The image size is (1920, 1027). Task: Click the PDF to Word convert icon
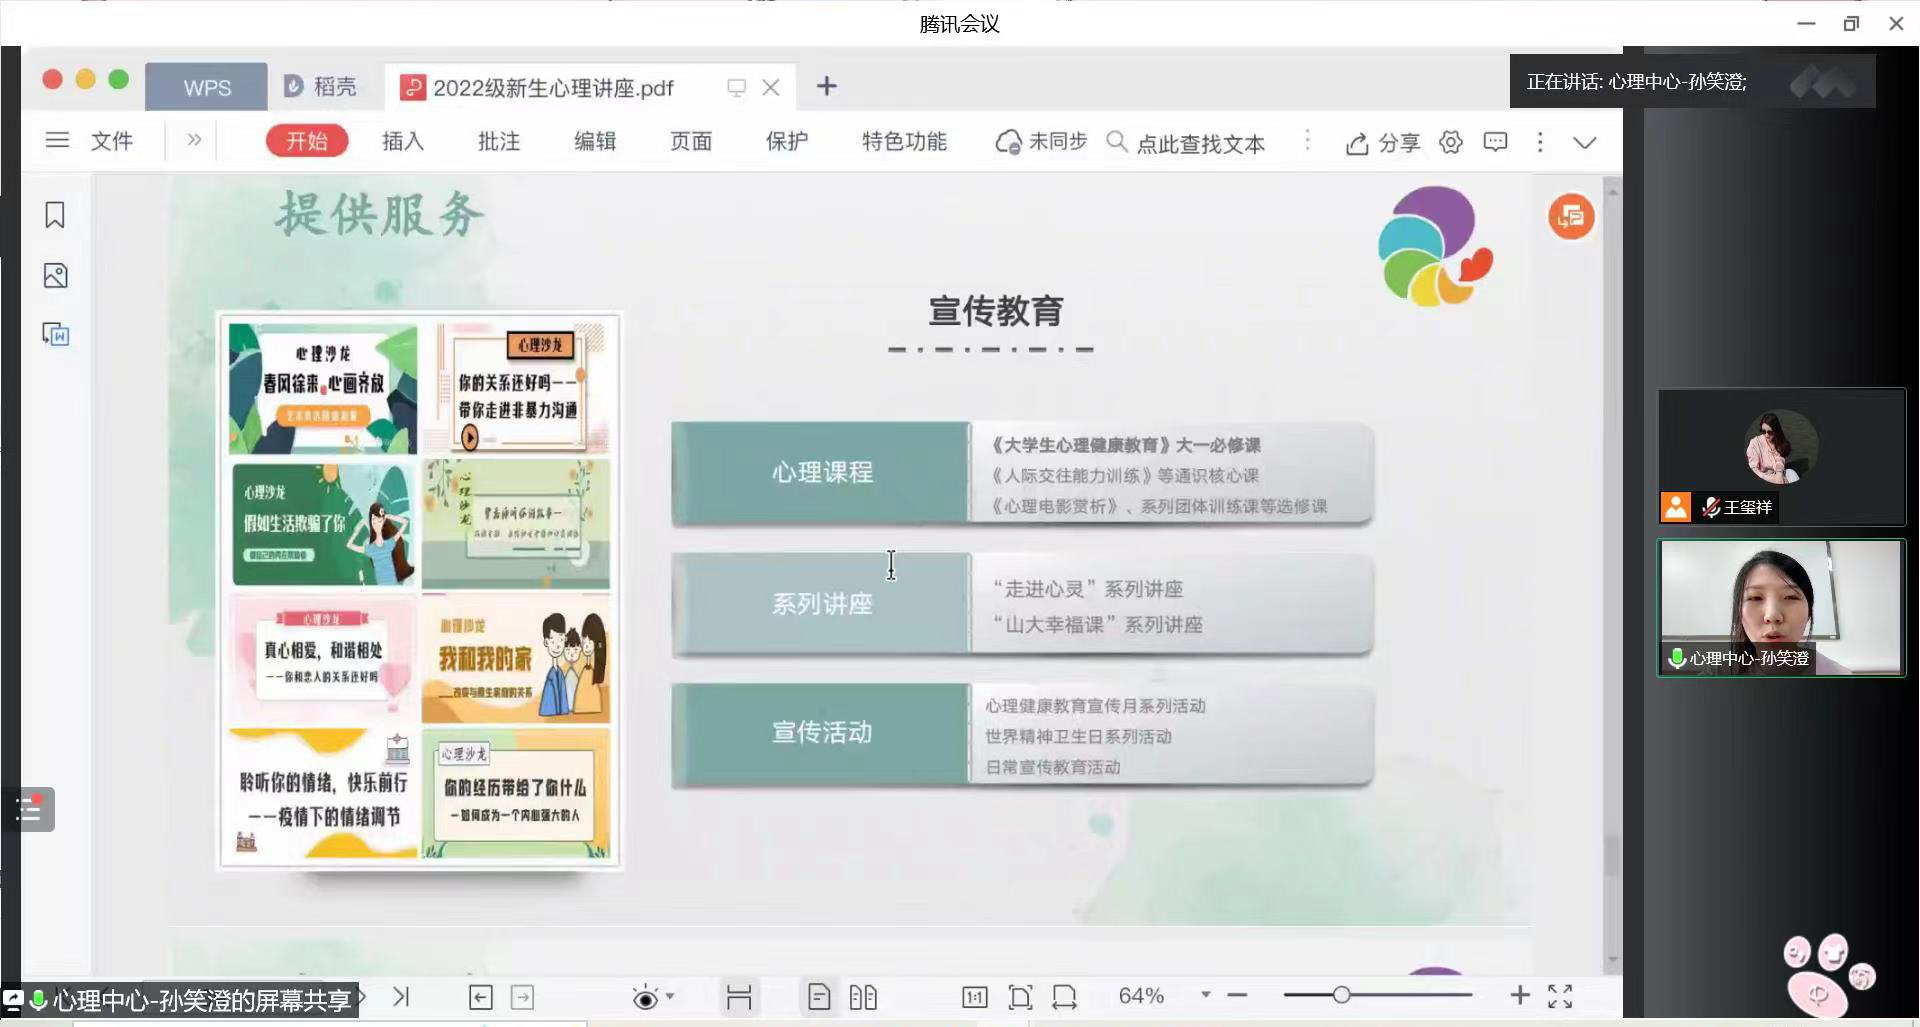55,334
